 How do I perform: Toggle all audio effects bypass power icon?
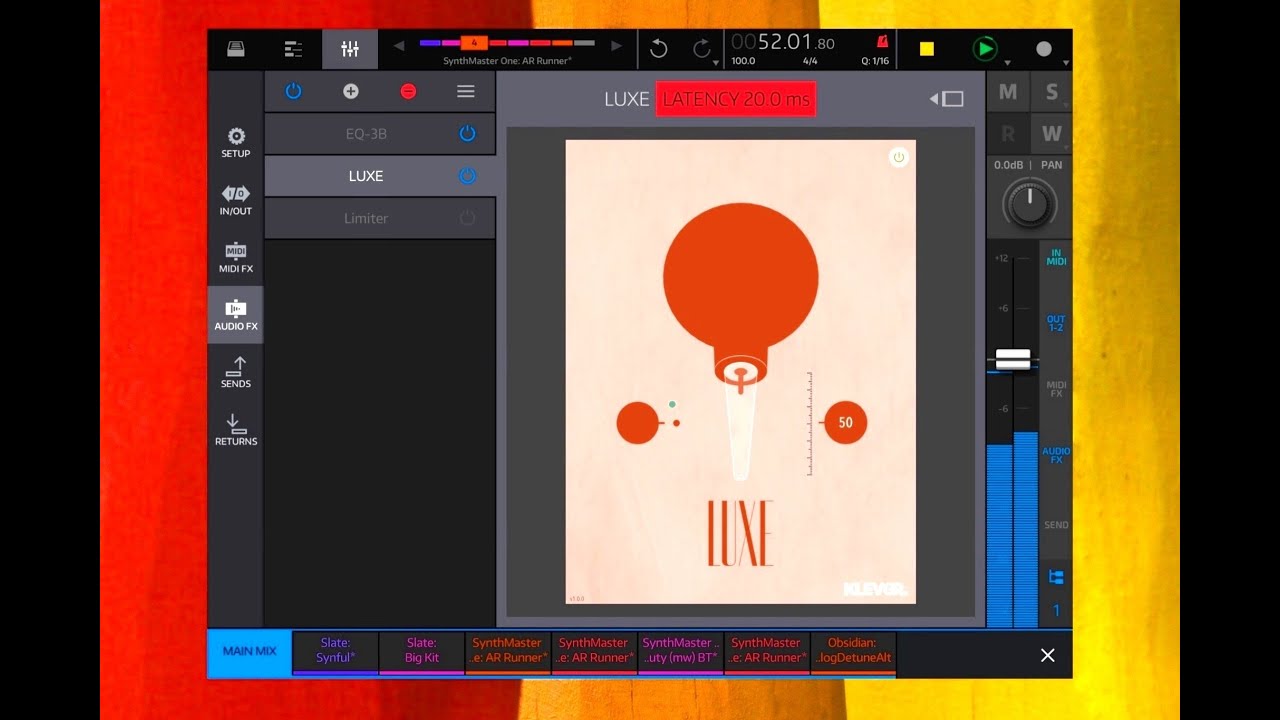pyautogui.click(x=293, y=91)
